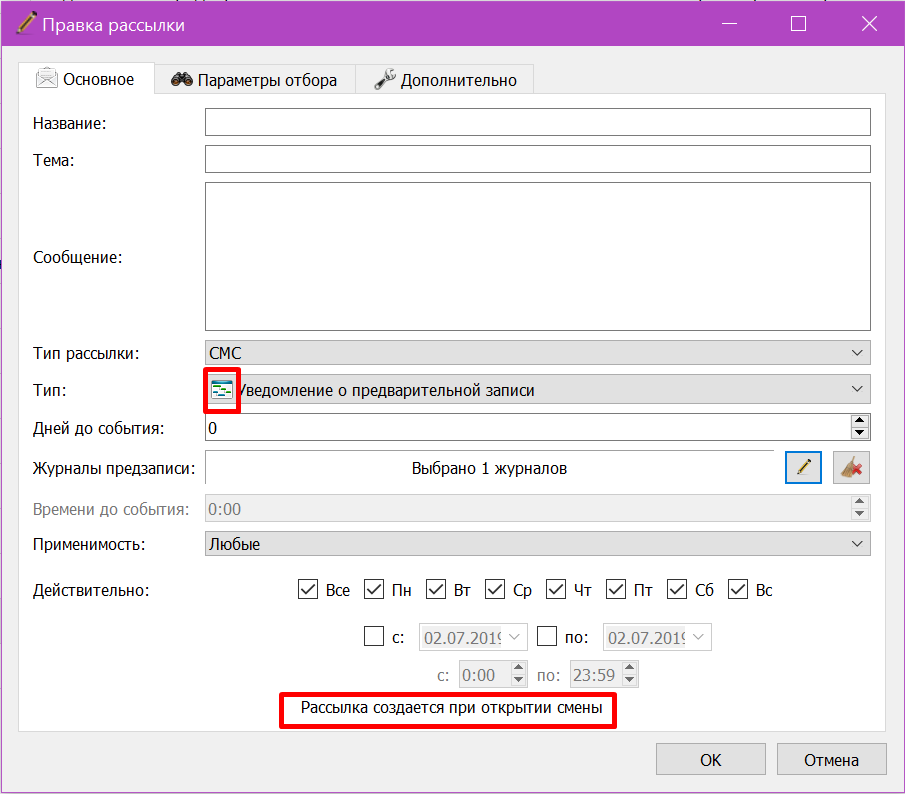The height and width of the screenshot is (794, 905).
Task: Click the Рассылка создается при открытии смены text
Action: coord(451,707)
